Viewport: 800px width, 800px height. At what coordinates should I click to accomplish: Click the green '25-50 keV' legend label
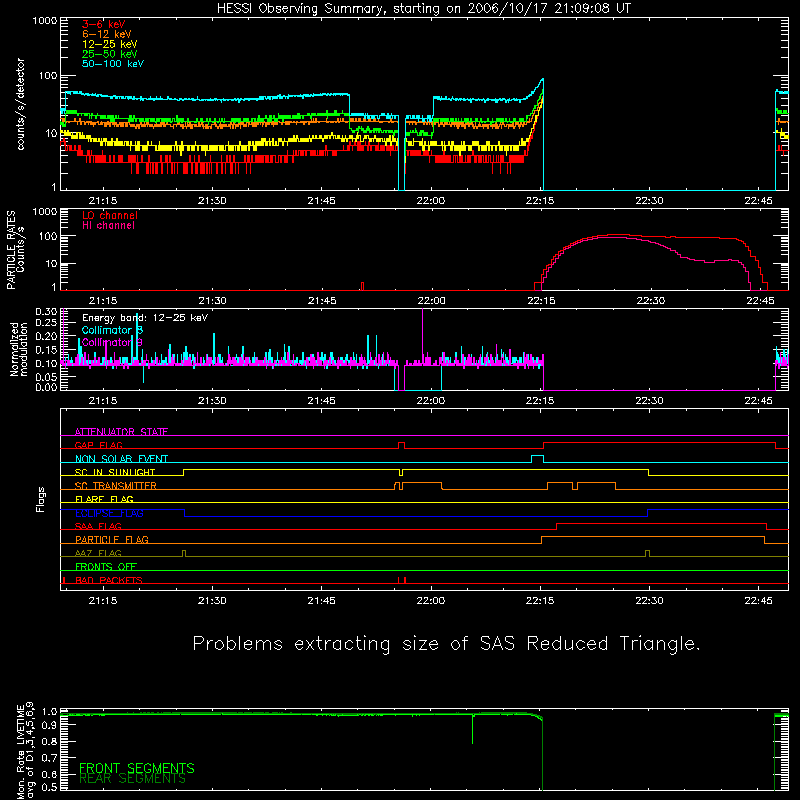pos(110,54)
